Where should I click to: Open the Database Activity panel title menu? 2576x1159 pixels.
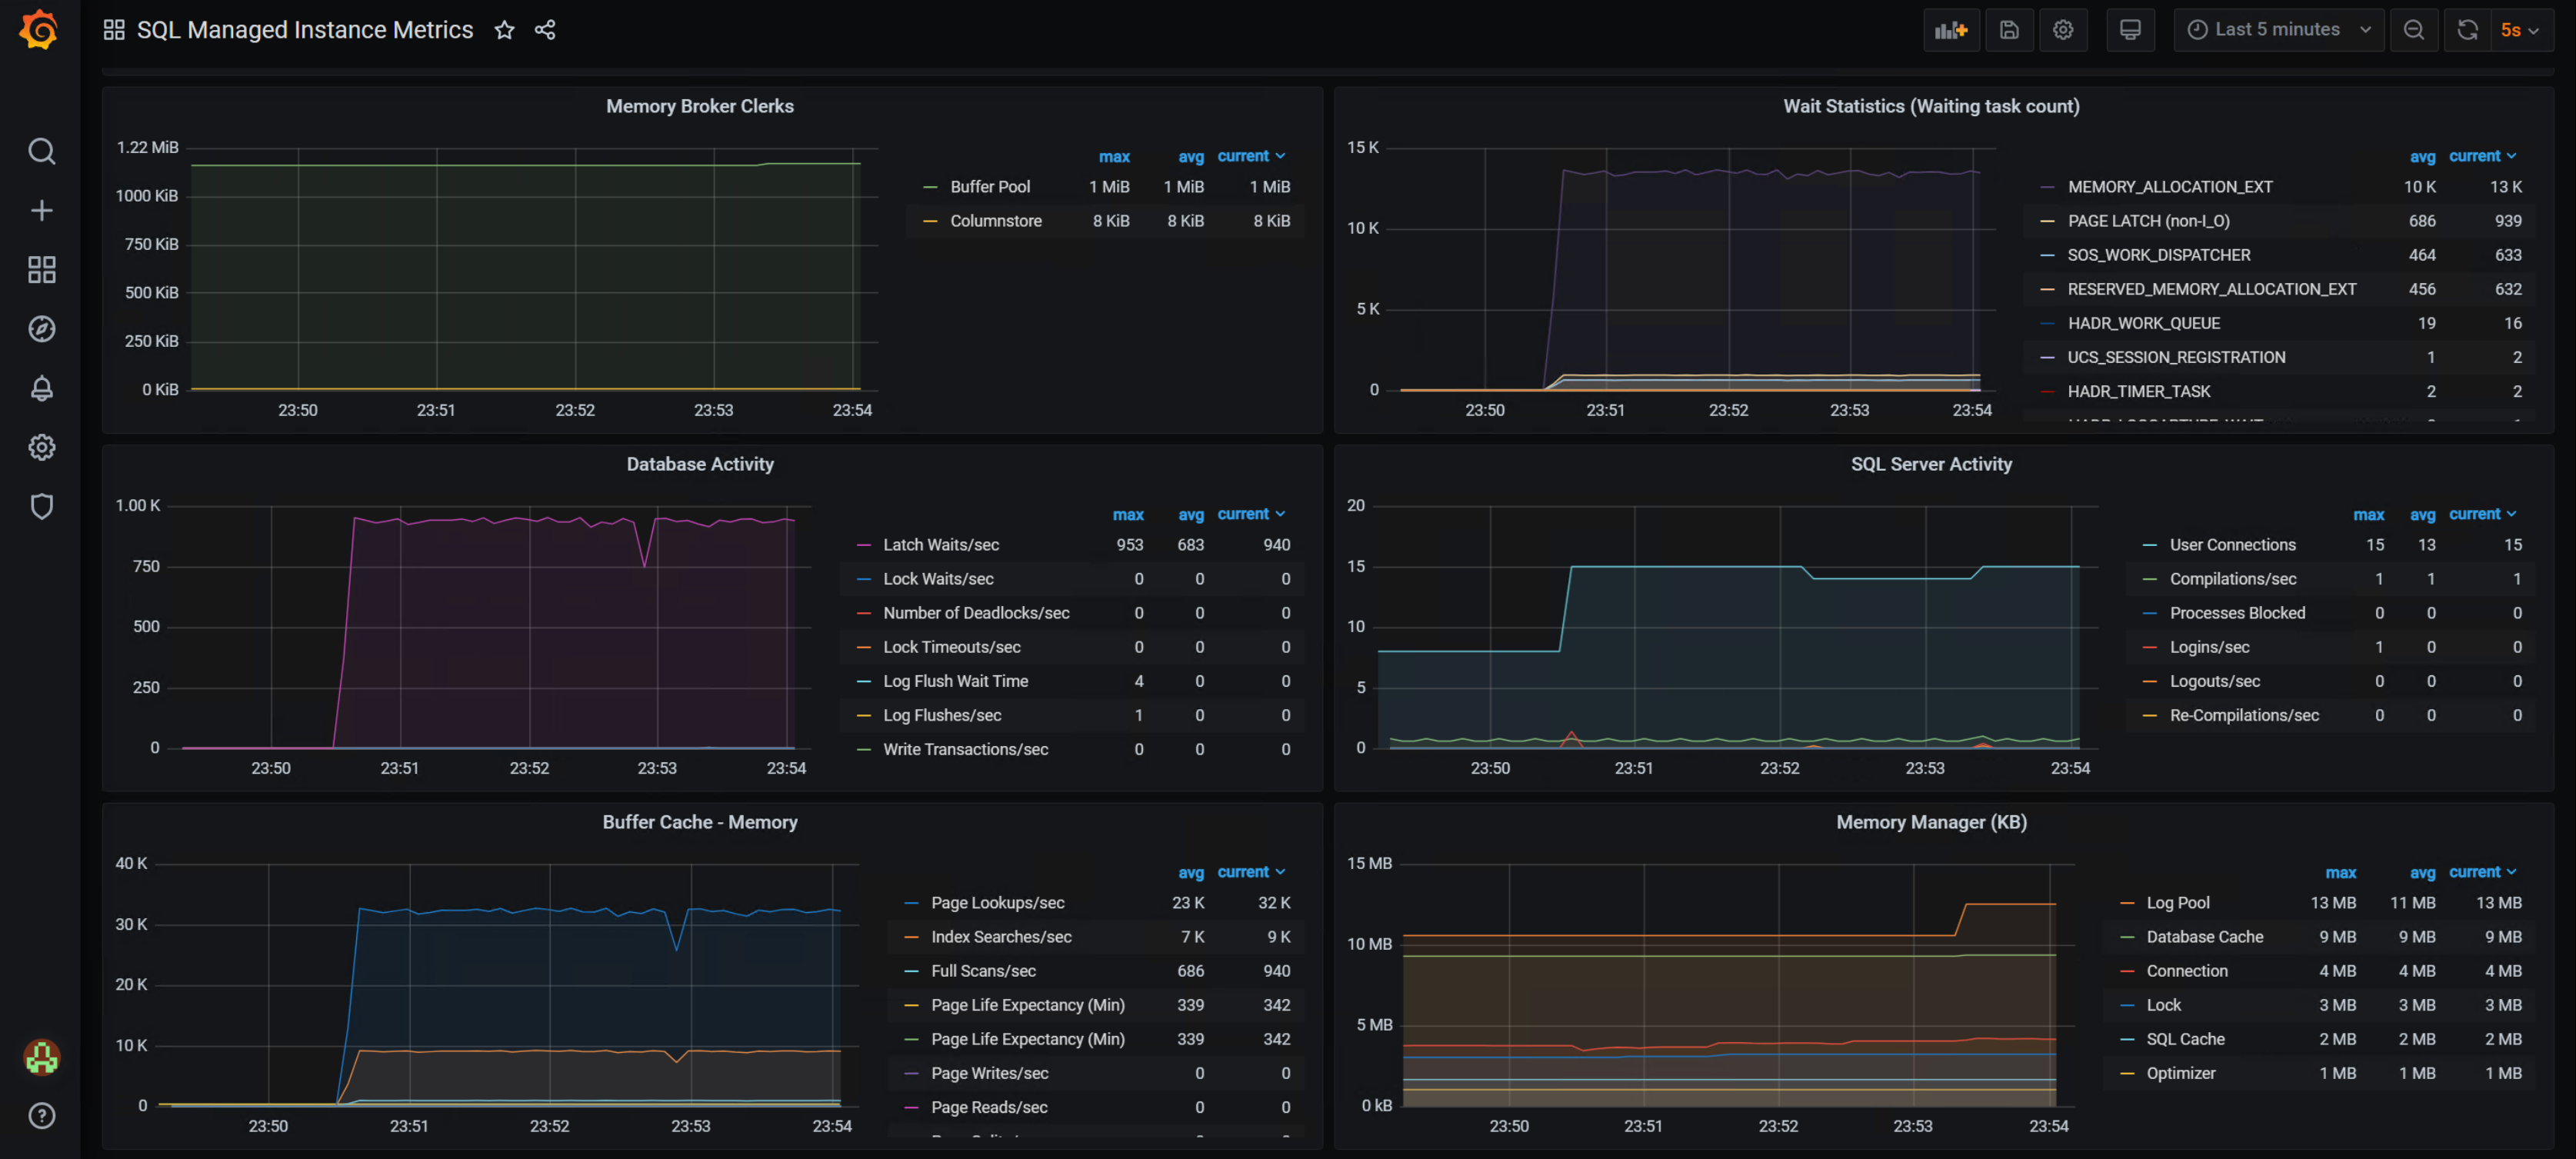pyautogui.click(x=700, y=464)
